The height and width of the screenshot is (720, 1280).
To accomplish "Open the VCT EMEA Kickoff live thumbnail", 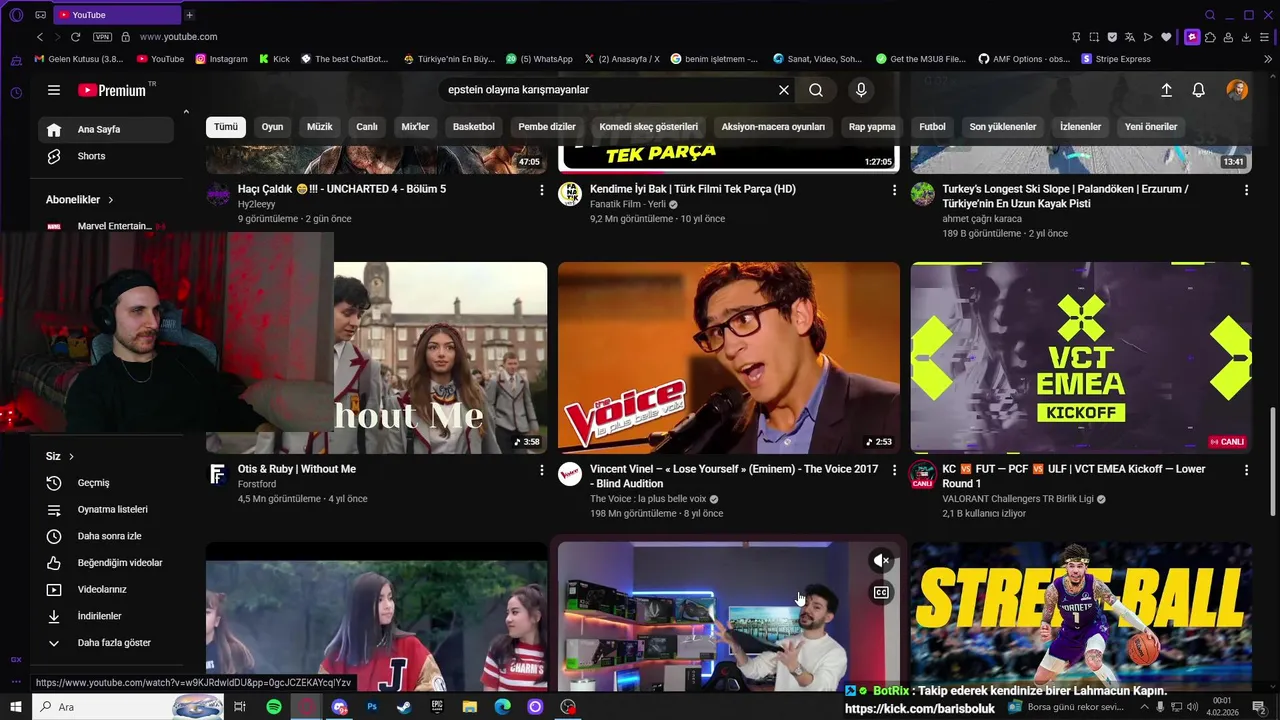I will pos(1081,358).
